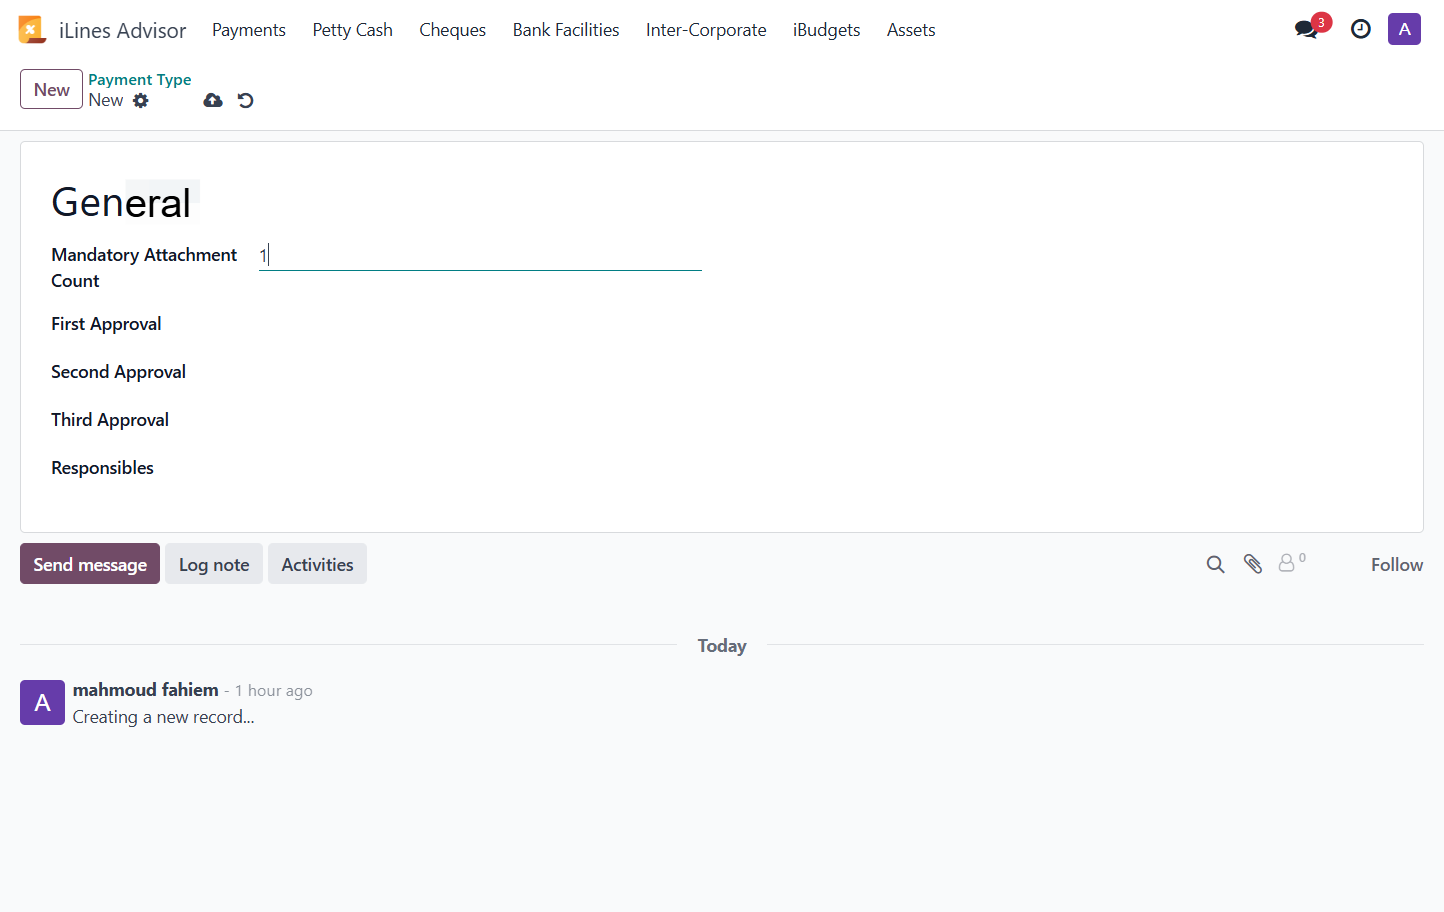
Task: Open the Payments menu
Action: (x=249, y=30)
